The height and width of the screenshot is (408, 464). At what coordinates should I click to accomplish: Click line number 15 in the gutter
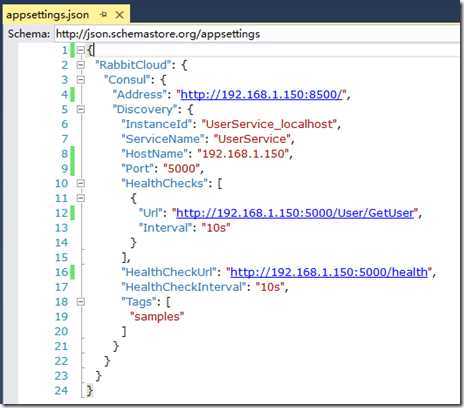tap(61, 257)
